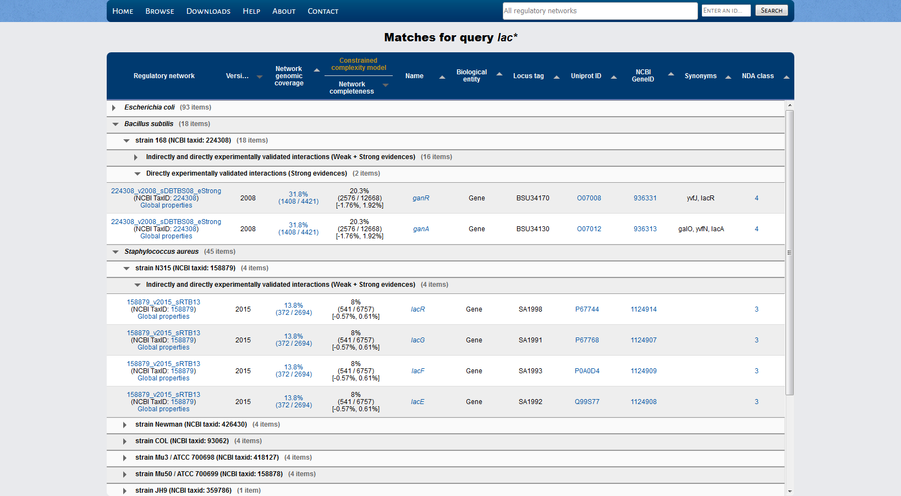This screenshot has width=901, height=496.
Task: Open the ganR gene link
Action: click(x=421, y=198)
